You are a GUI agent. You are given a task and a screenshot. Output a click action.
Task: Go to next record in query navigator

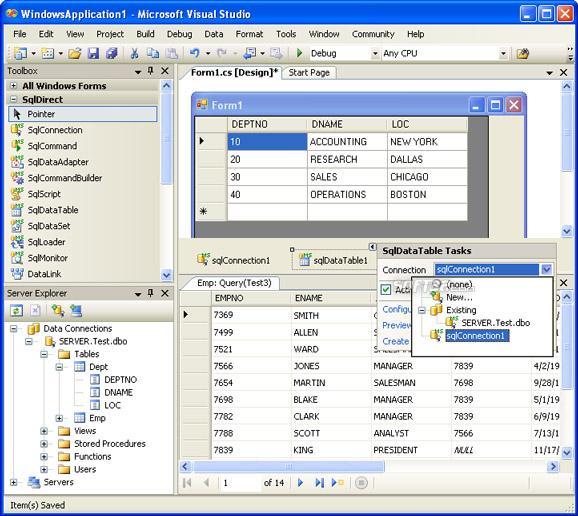[300, 482]
